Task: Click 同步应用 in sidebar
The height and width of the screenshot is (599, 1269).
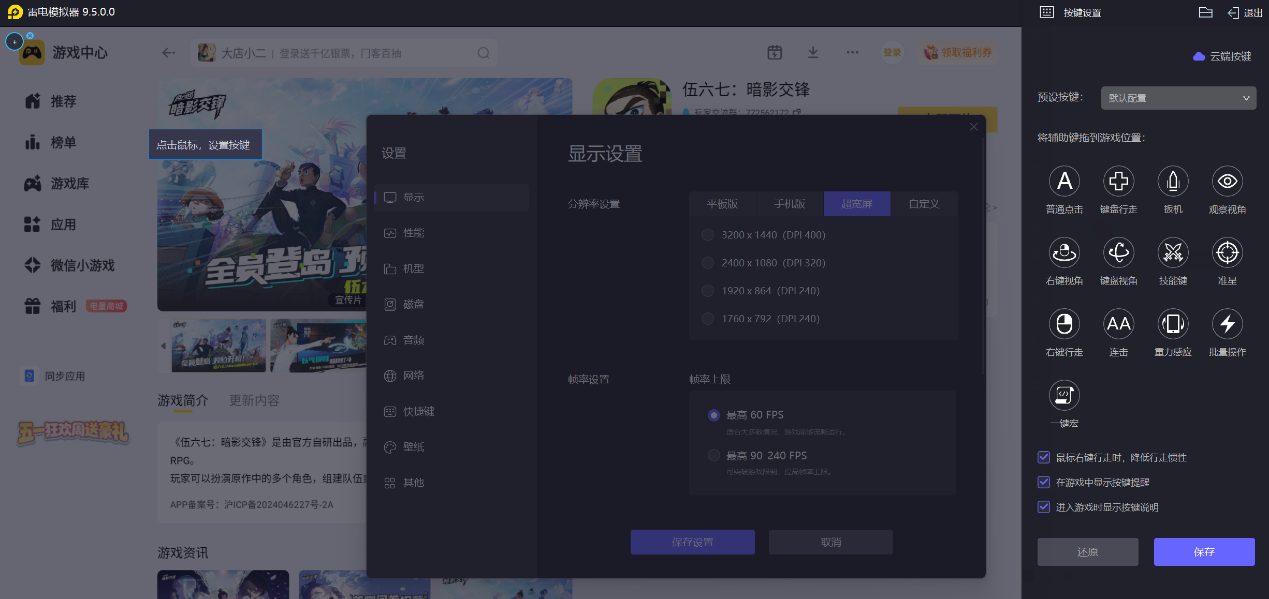Action: [56, 377]
